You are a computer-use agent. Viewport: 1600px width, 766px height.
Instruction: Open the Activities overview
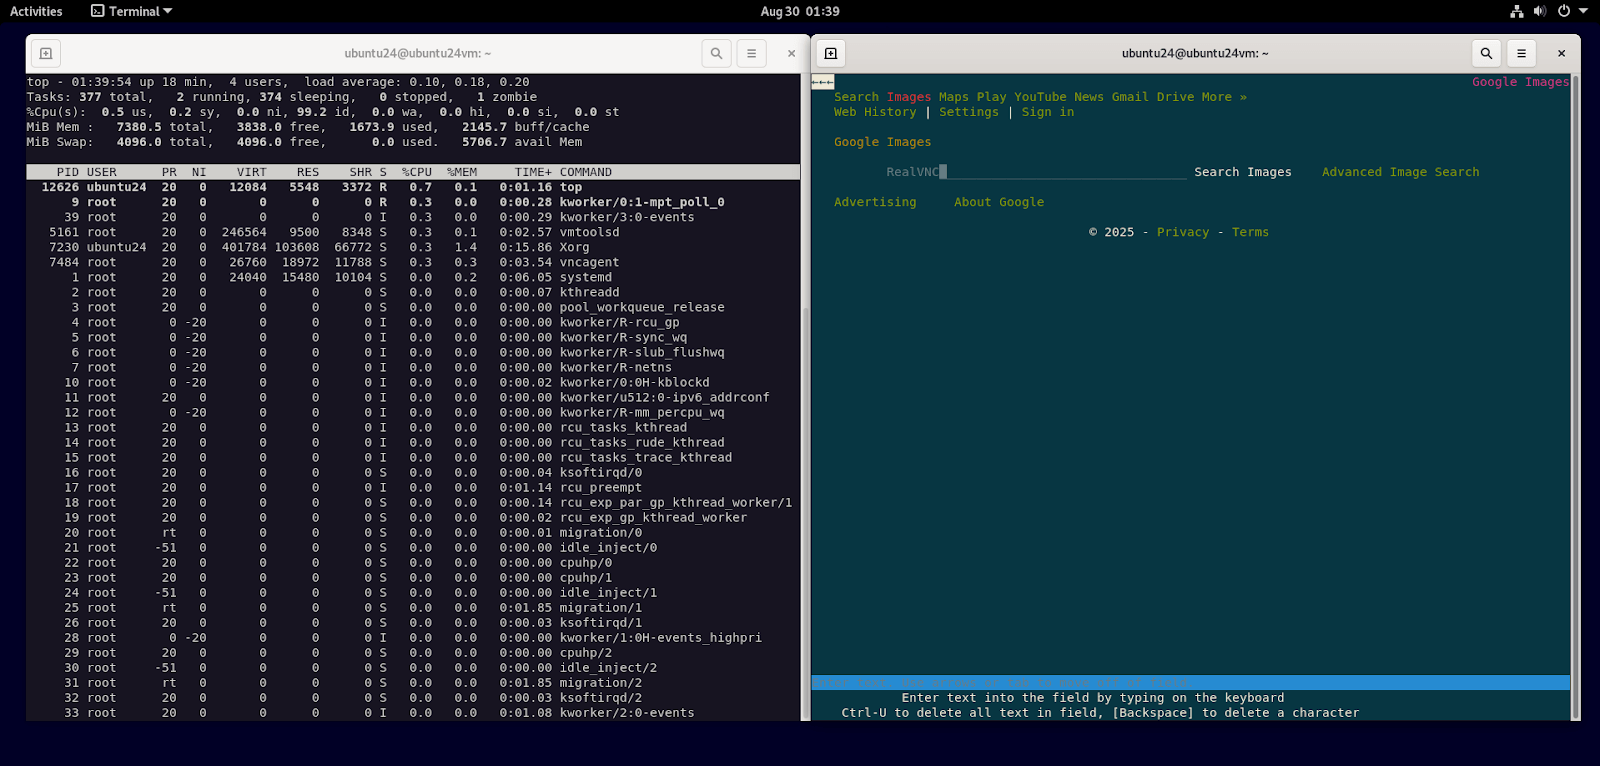pyautogui.click(x=36, y=11)
